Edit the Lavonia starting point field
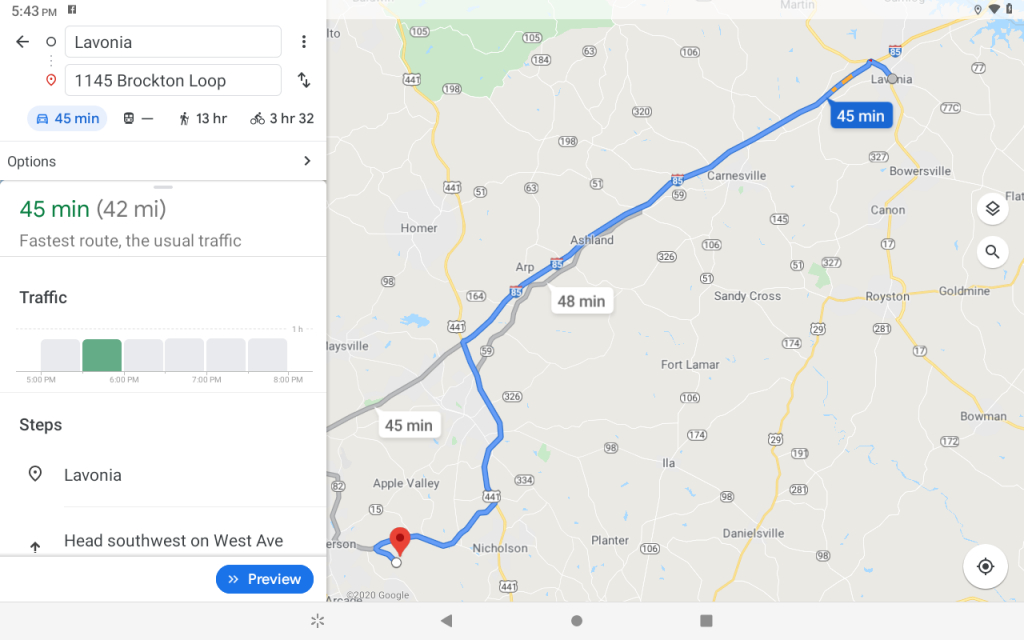 (173, 42)
